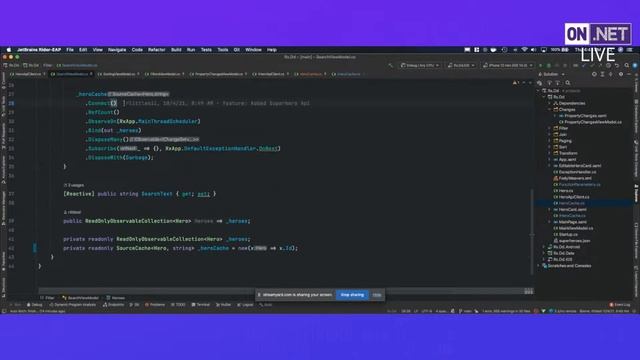
Task: Open the Dynamic Program Analysis tool window
Action: tap(73, 305)
